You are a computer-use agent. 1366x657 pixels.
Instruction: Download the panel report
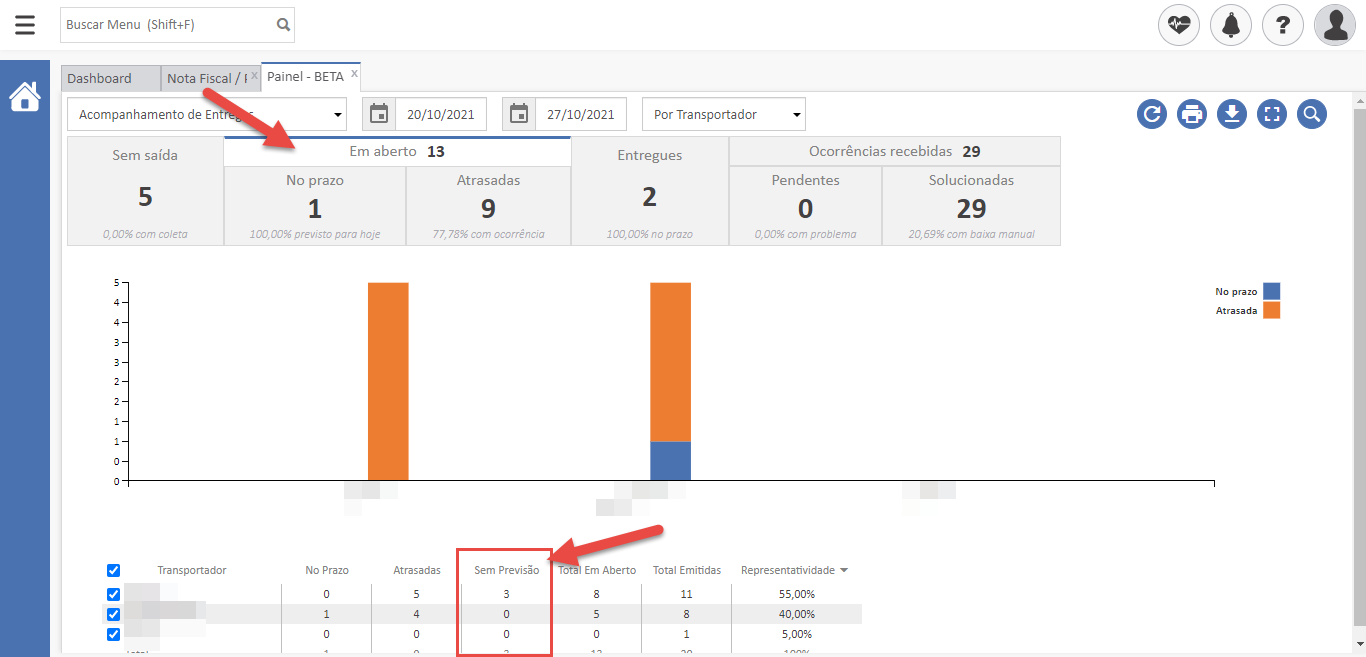[x=1232, y=114]
